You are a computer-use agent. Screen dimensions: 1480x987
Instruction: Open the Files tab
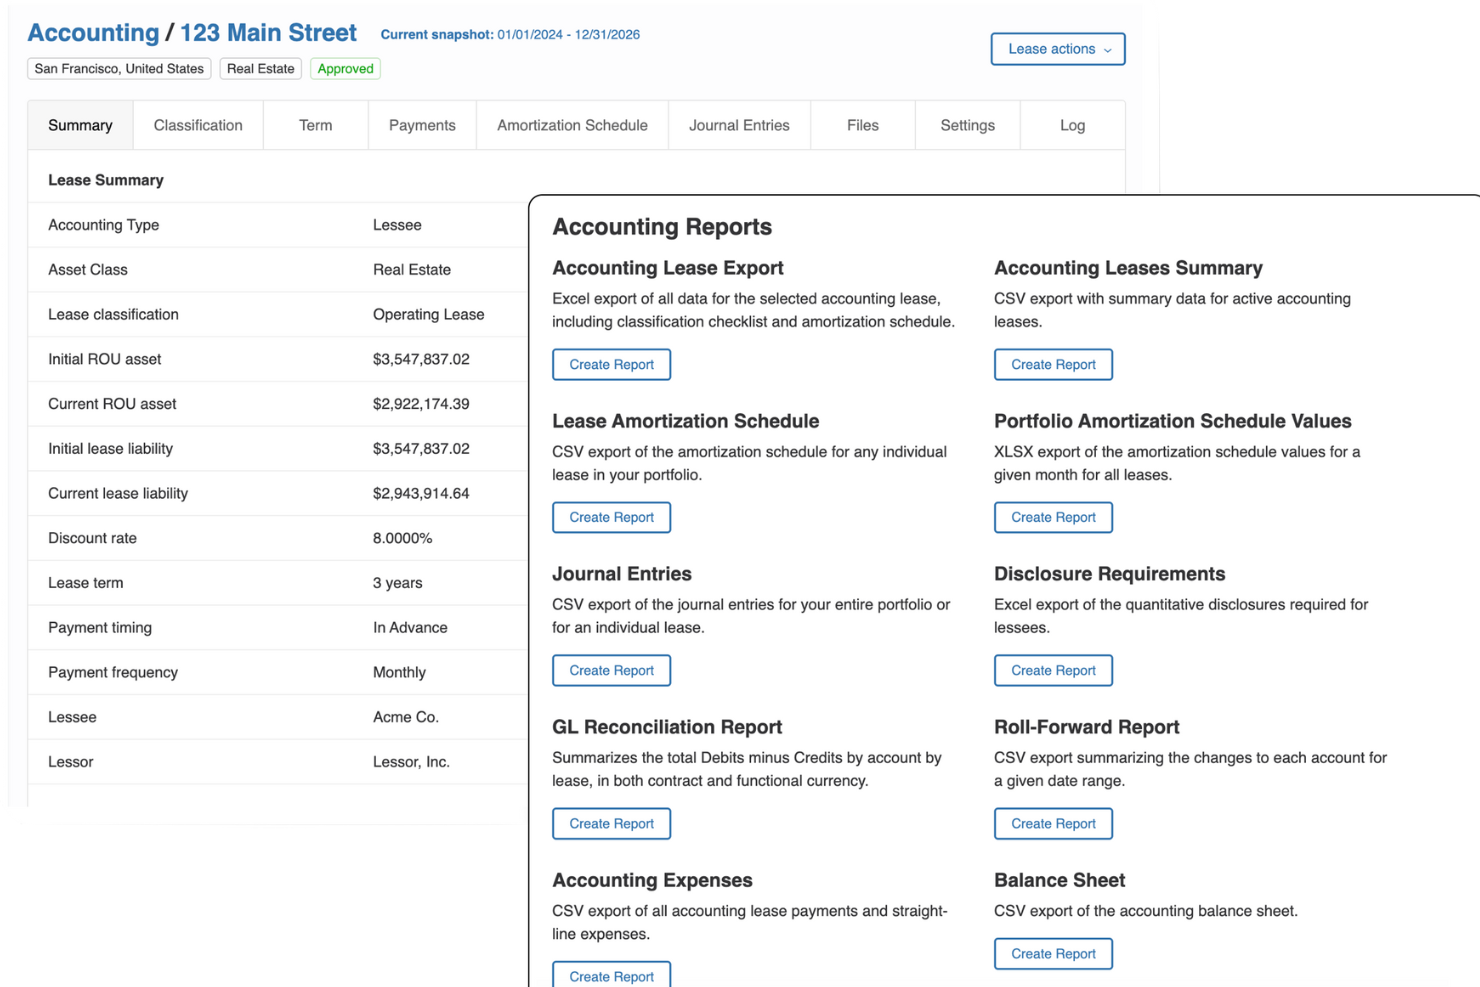pyautogui.click(x=862, y=125)
